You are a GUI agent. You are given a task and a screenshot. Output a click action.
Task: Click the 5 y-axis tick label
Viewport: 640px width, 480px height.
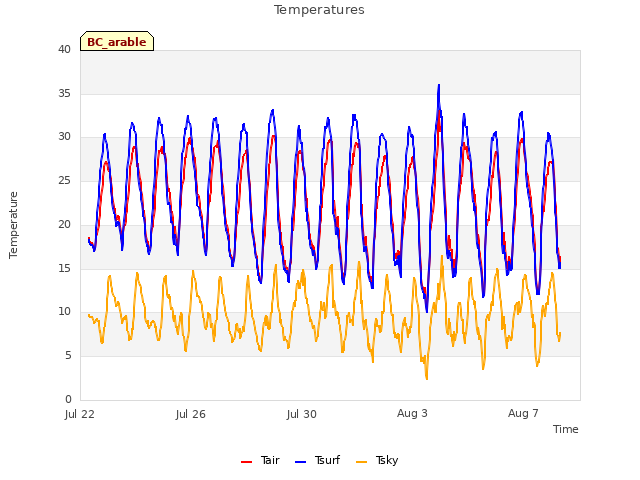point(68,356)
